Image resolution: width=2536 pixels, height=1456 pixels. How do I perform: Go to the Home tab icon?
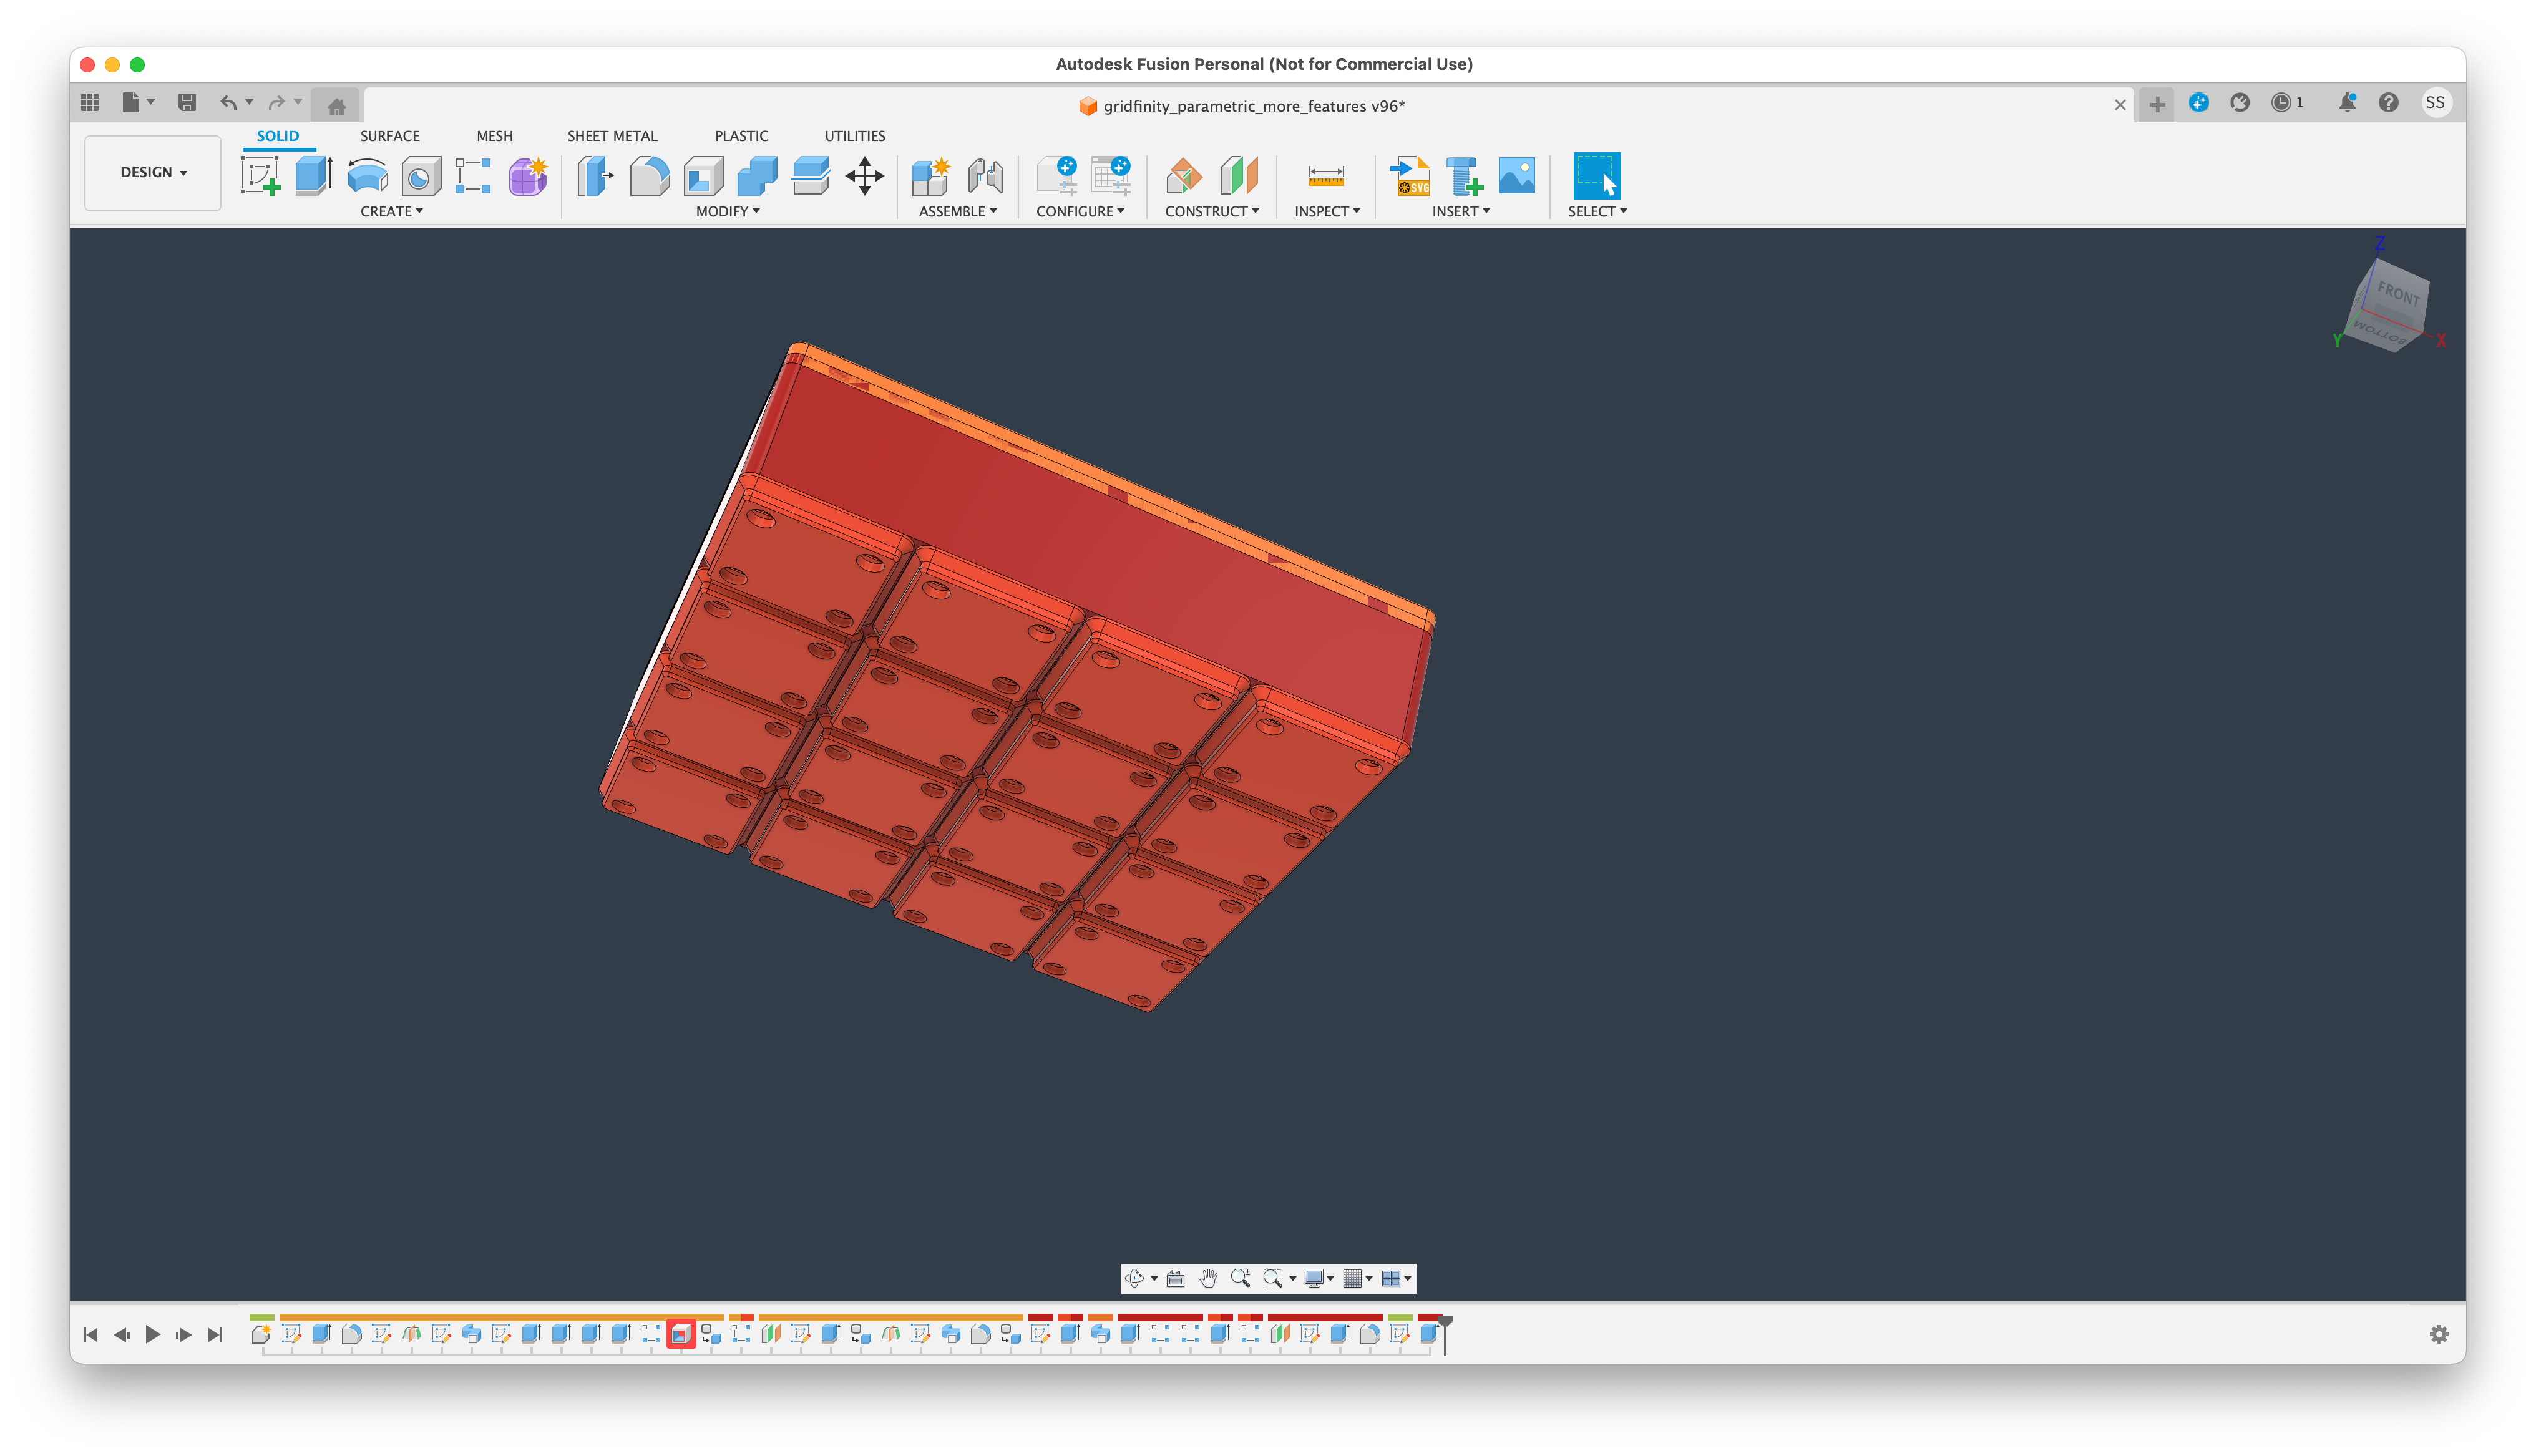(337, 105)
